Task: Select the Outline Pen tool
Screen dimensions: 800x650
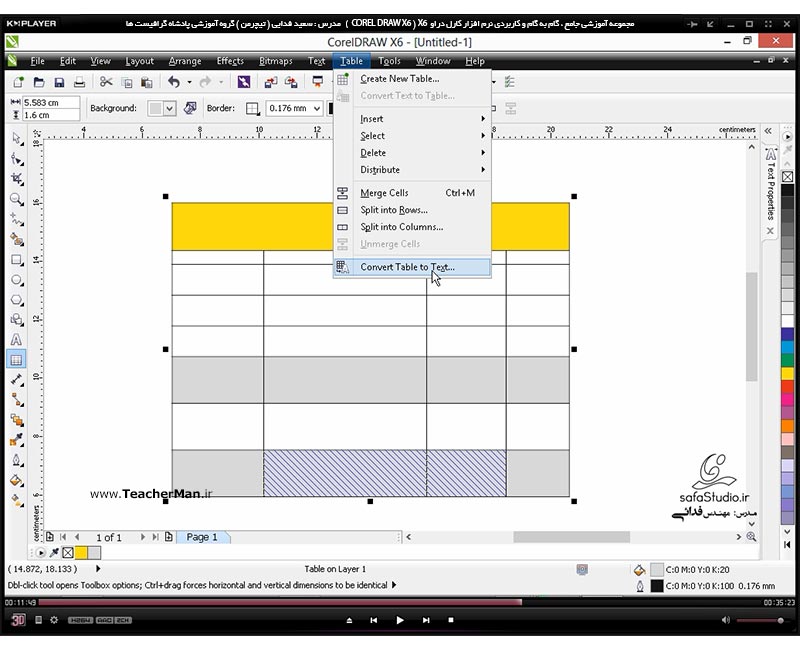Action: pyautogui.click(x=17, y=460)
